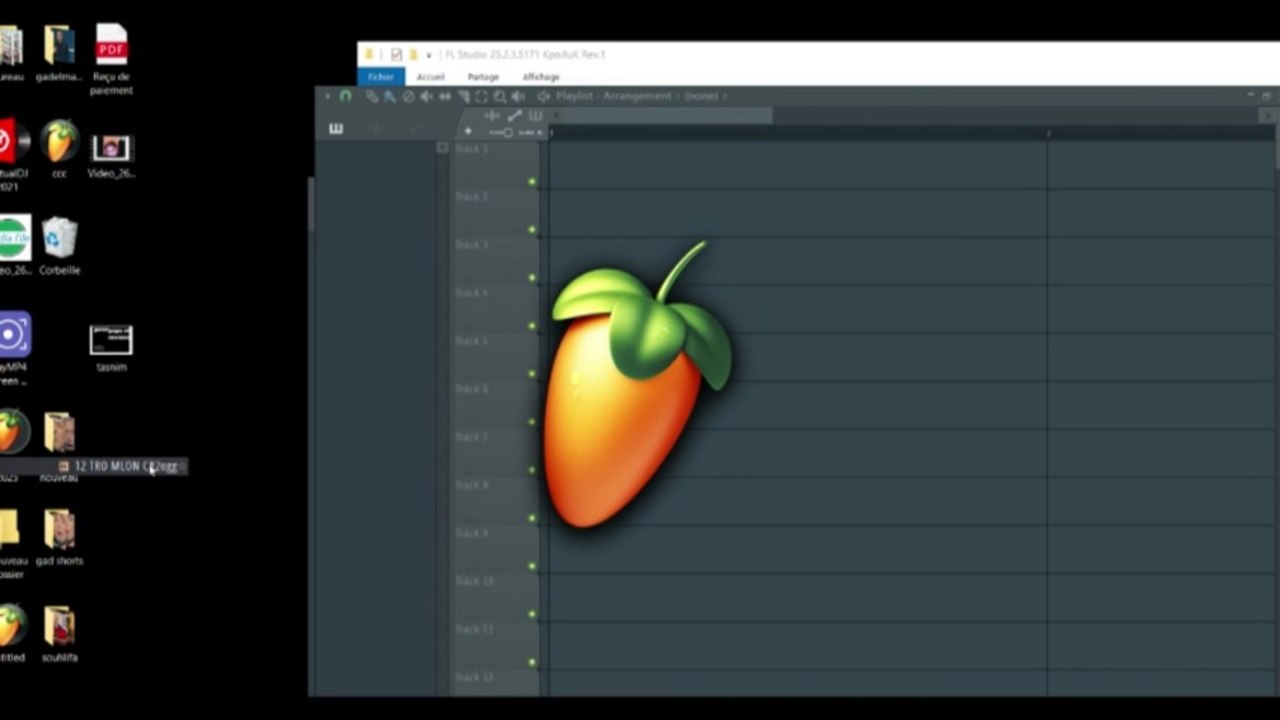Select the Video_26 desktop file

click(x=111, y=155)
